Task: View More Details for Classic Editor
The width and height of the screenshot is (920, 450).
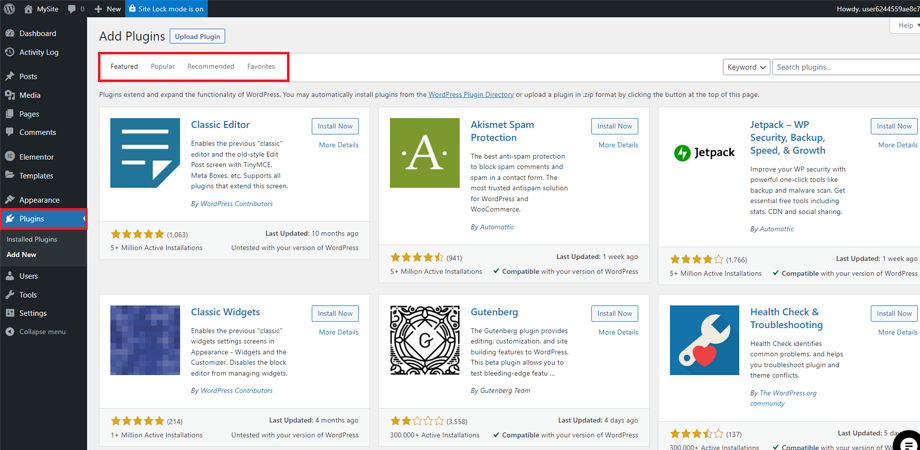Action: [x=339, y=145]
